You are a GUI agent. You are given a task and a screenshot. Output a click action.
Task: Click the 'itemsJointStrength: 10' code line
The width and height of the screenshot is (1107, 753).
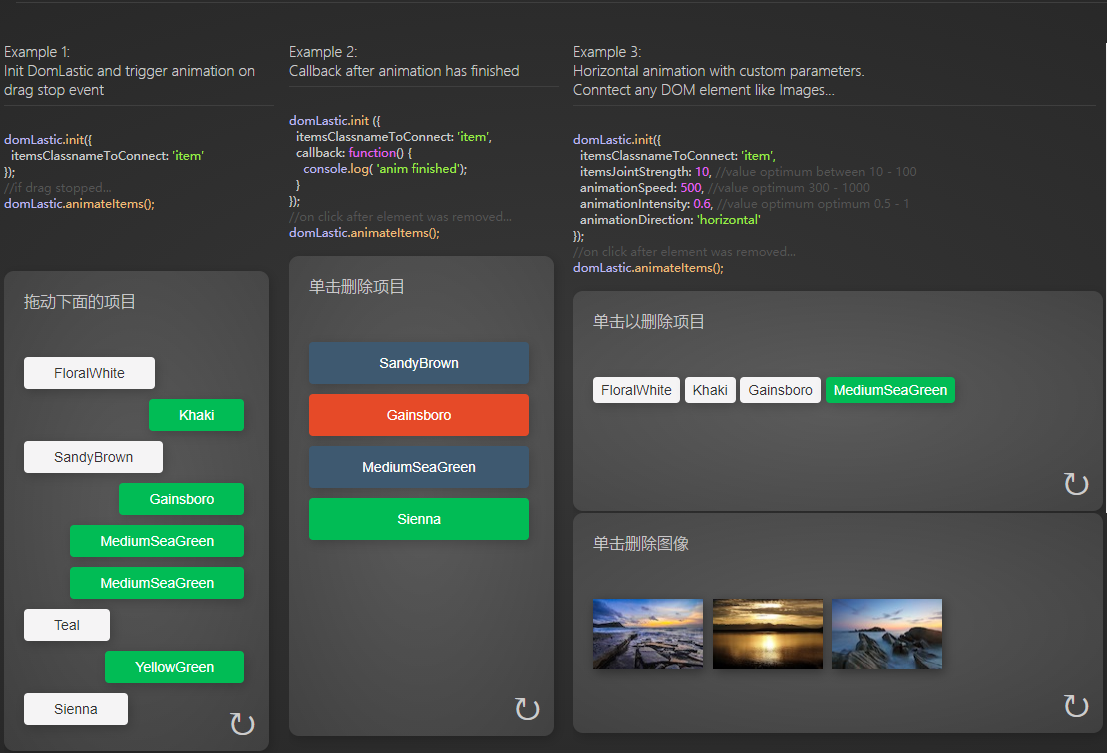[645, 171]
